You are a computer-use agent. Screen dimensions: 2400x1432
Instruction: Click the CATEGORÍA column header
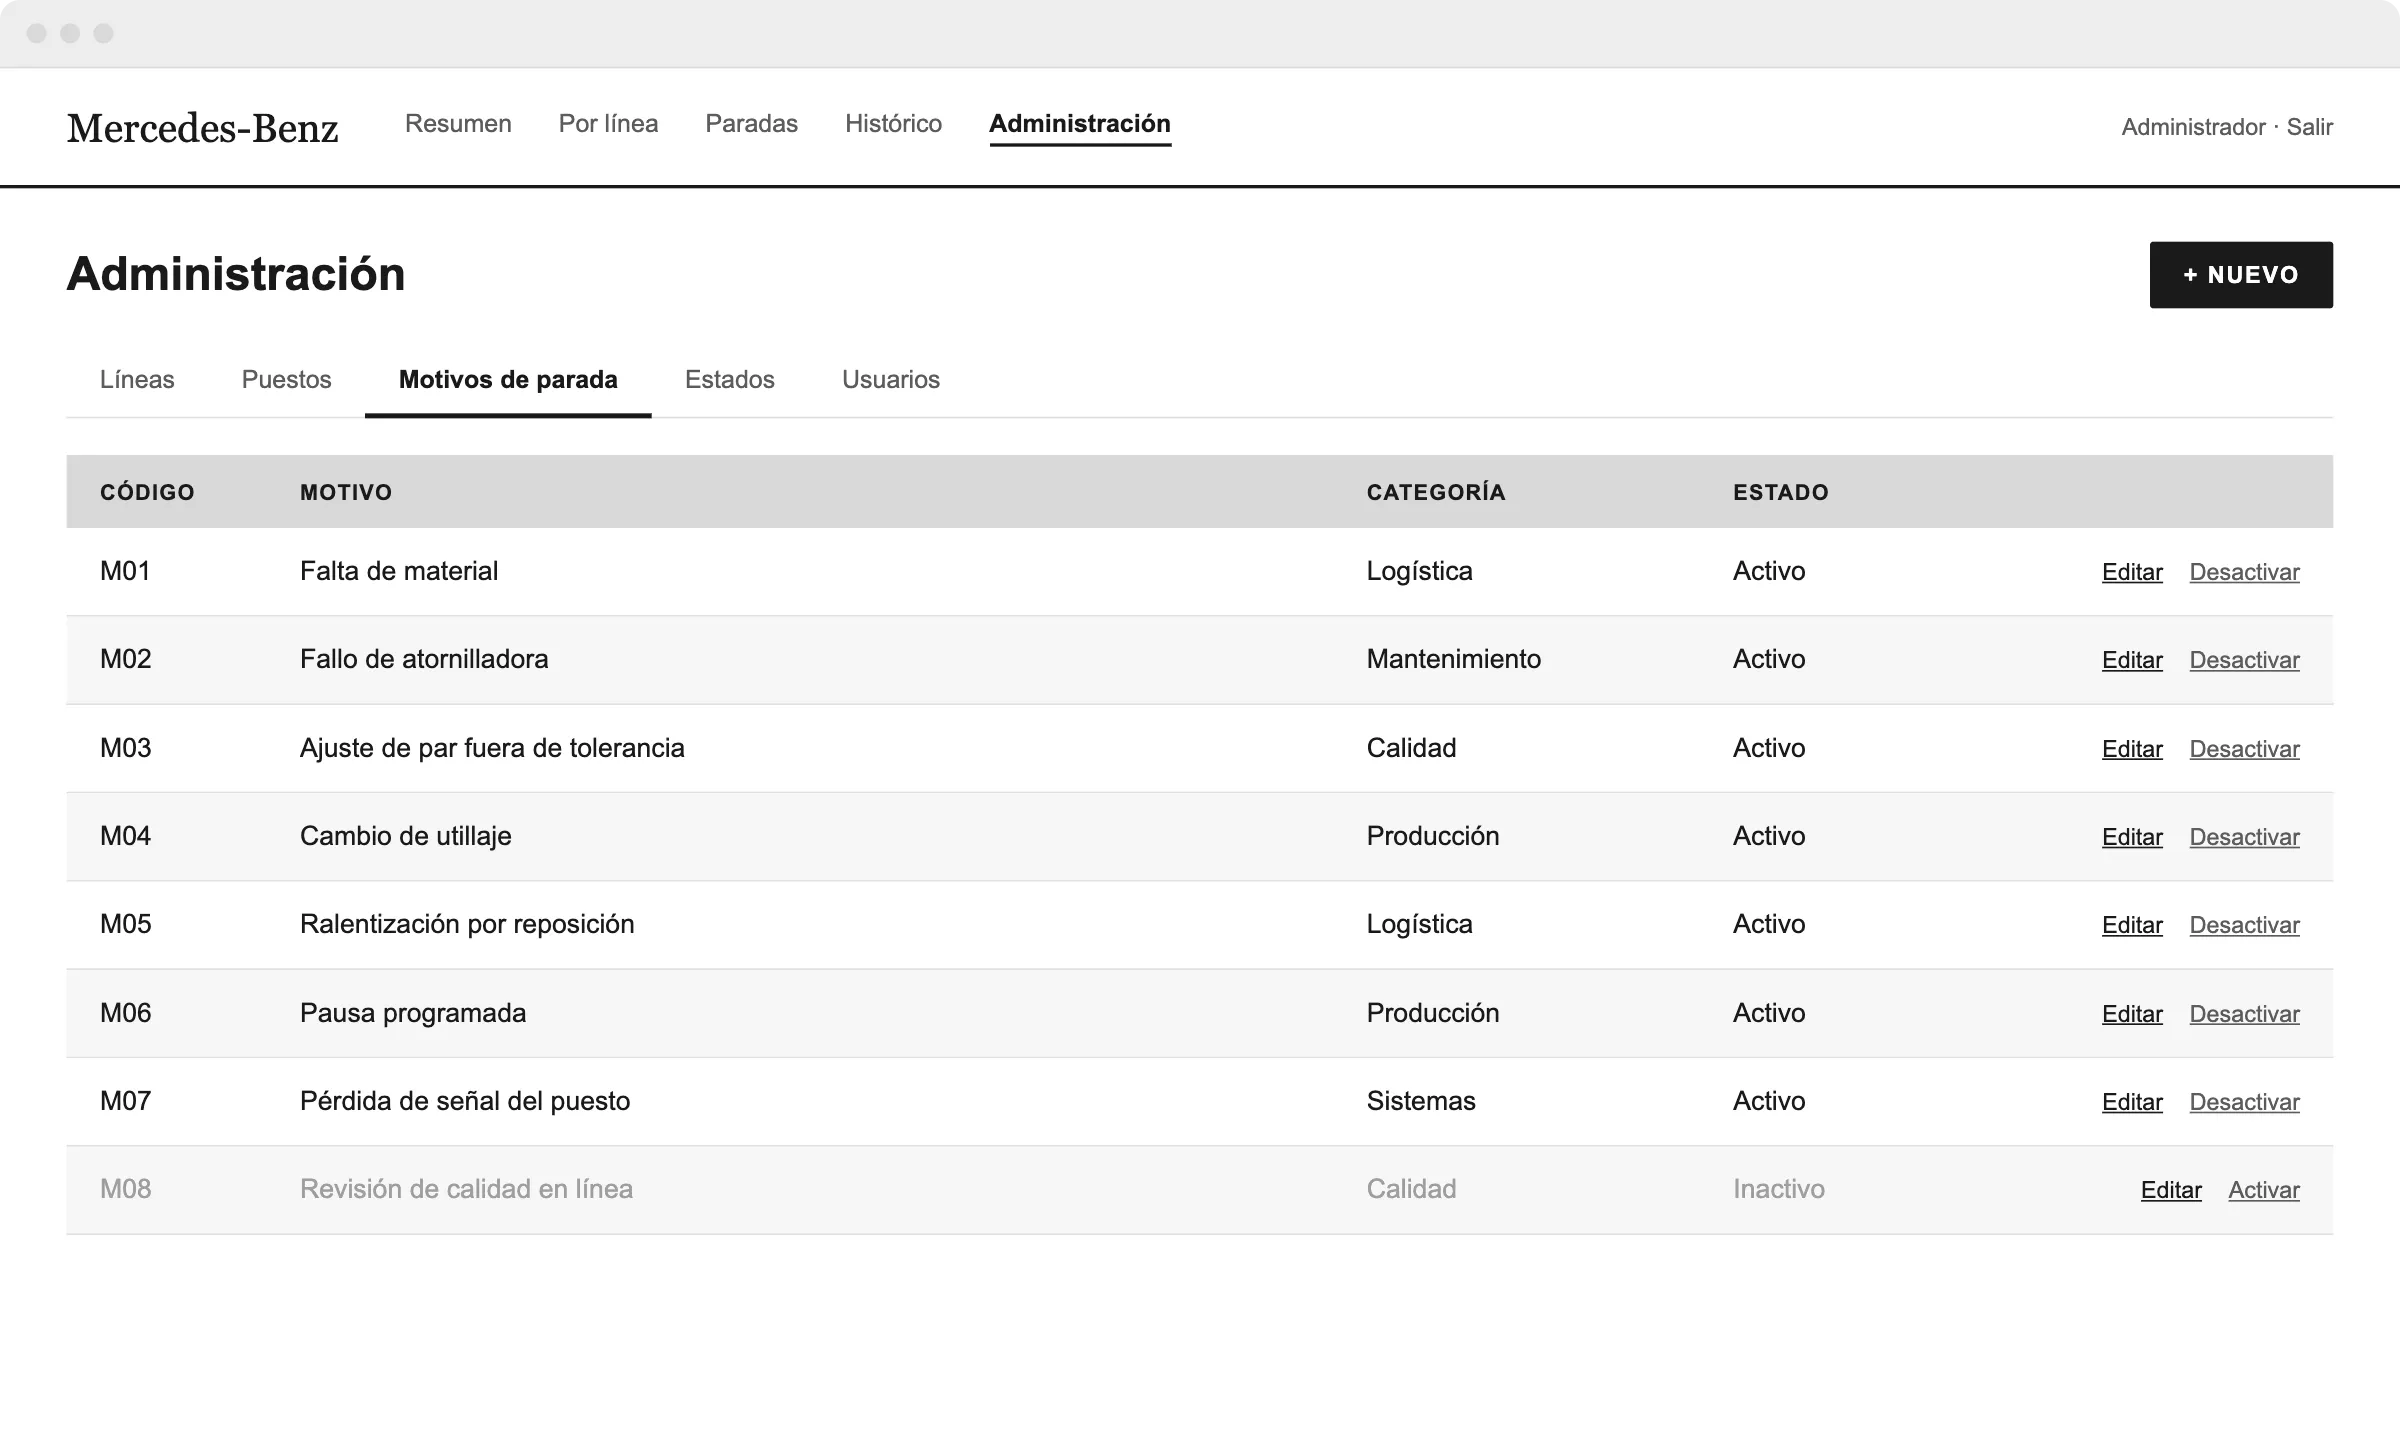tap(1436, 492)
